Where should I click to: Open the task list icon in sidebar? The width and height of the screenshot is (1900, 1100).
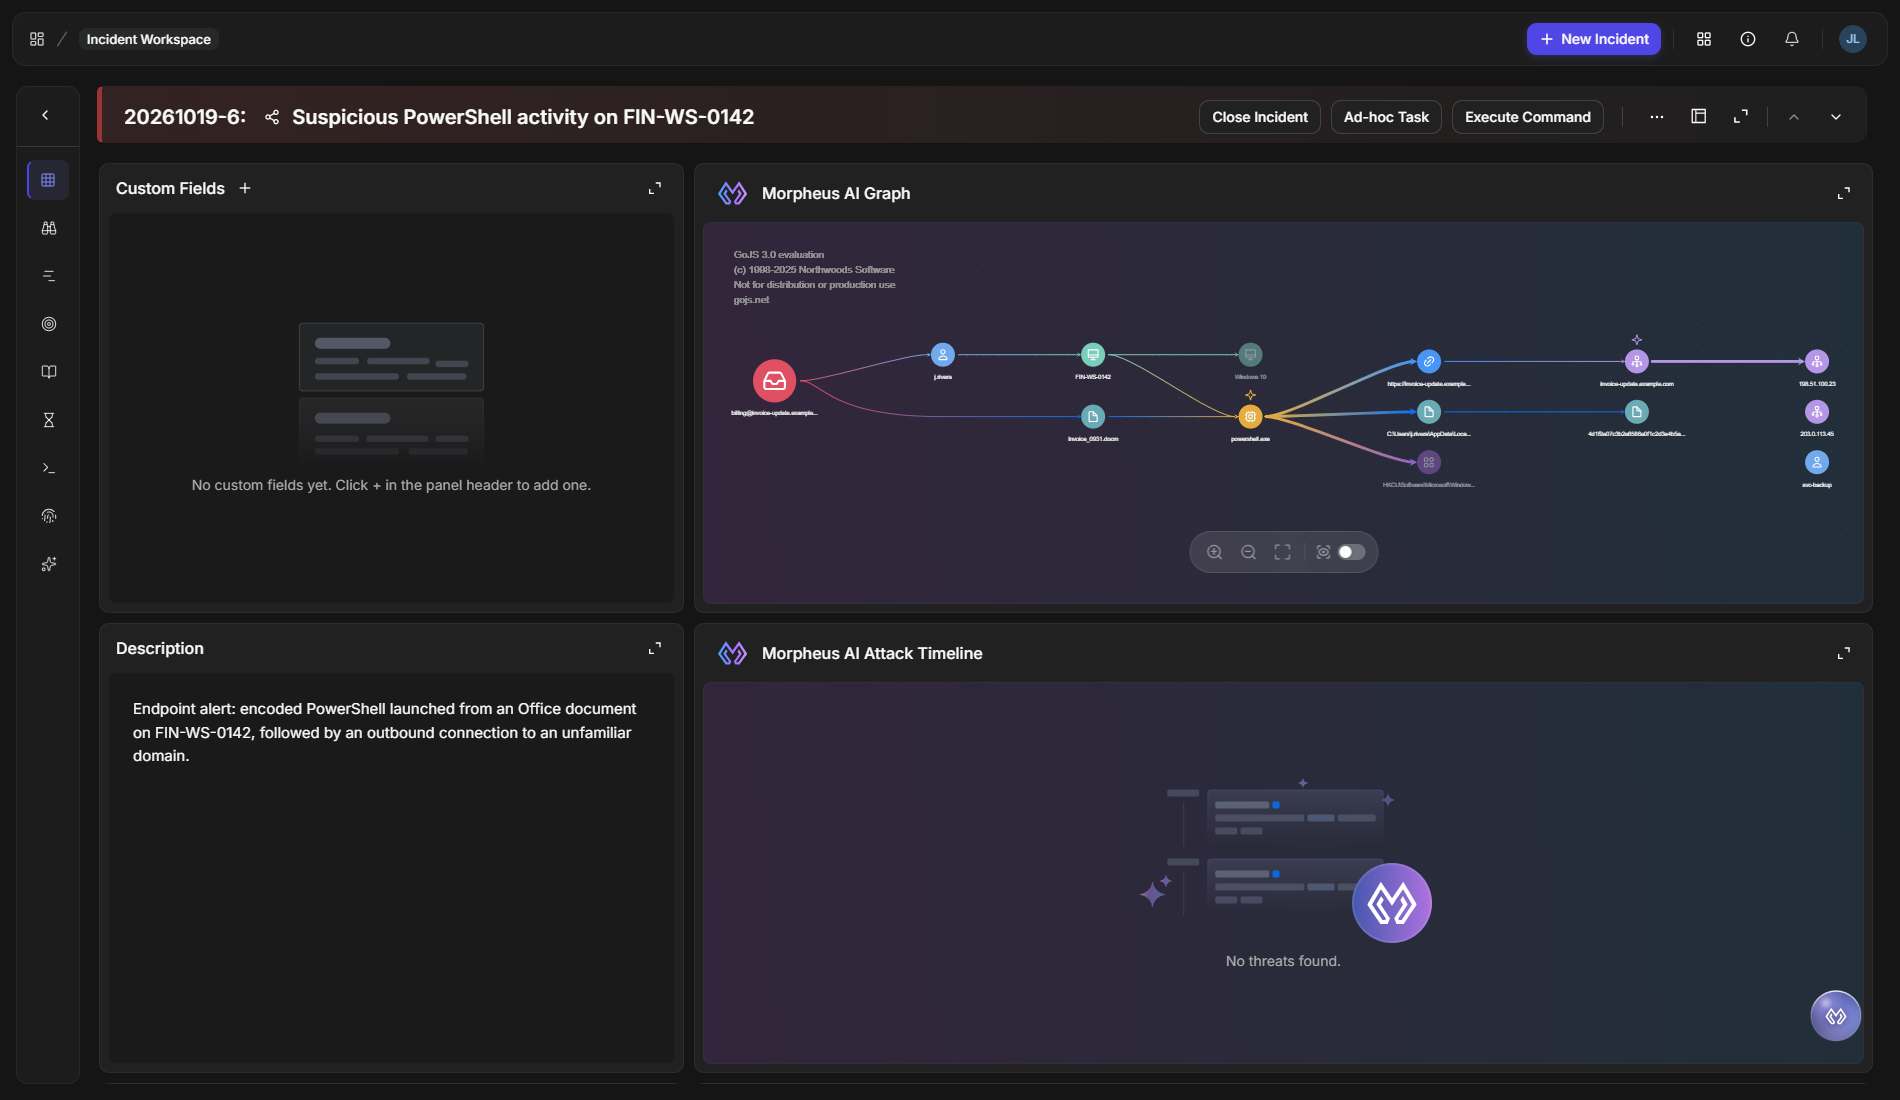[x=48, y=276]
